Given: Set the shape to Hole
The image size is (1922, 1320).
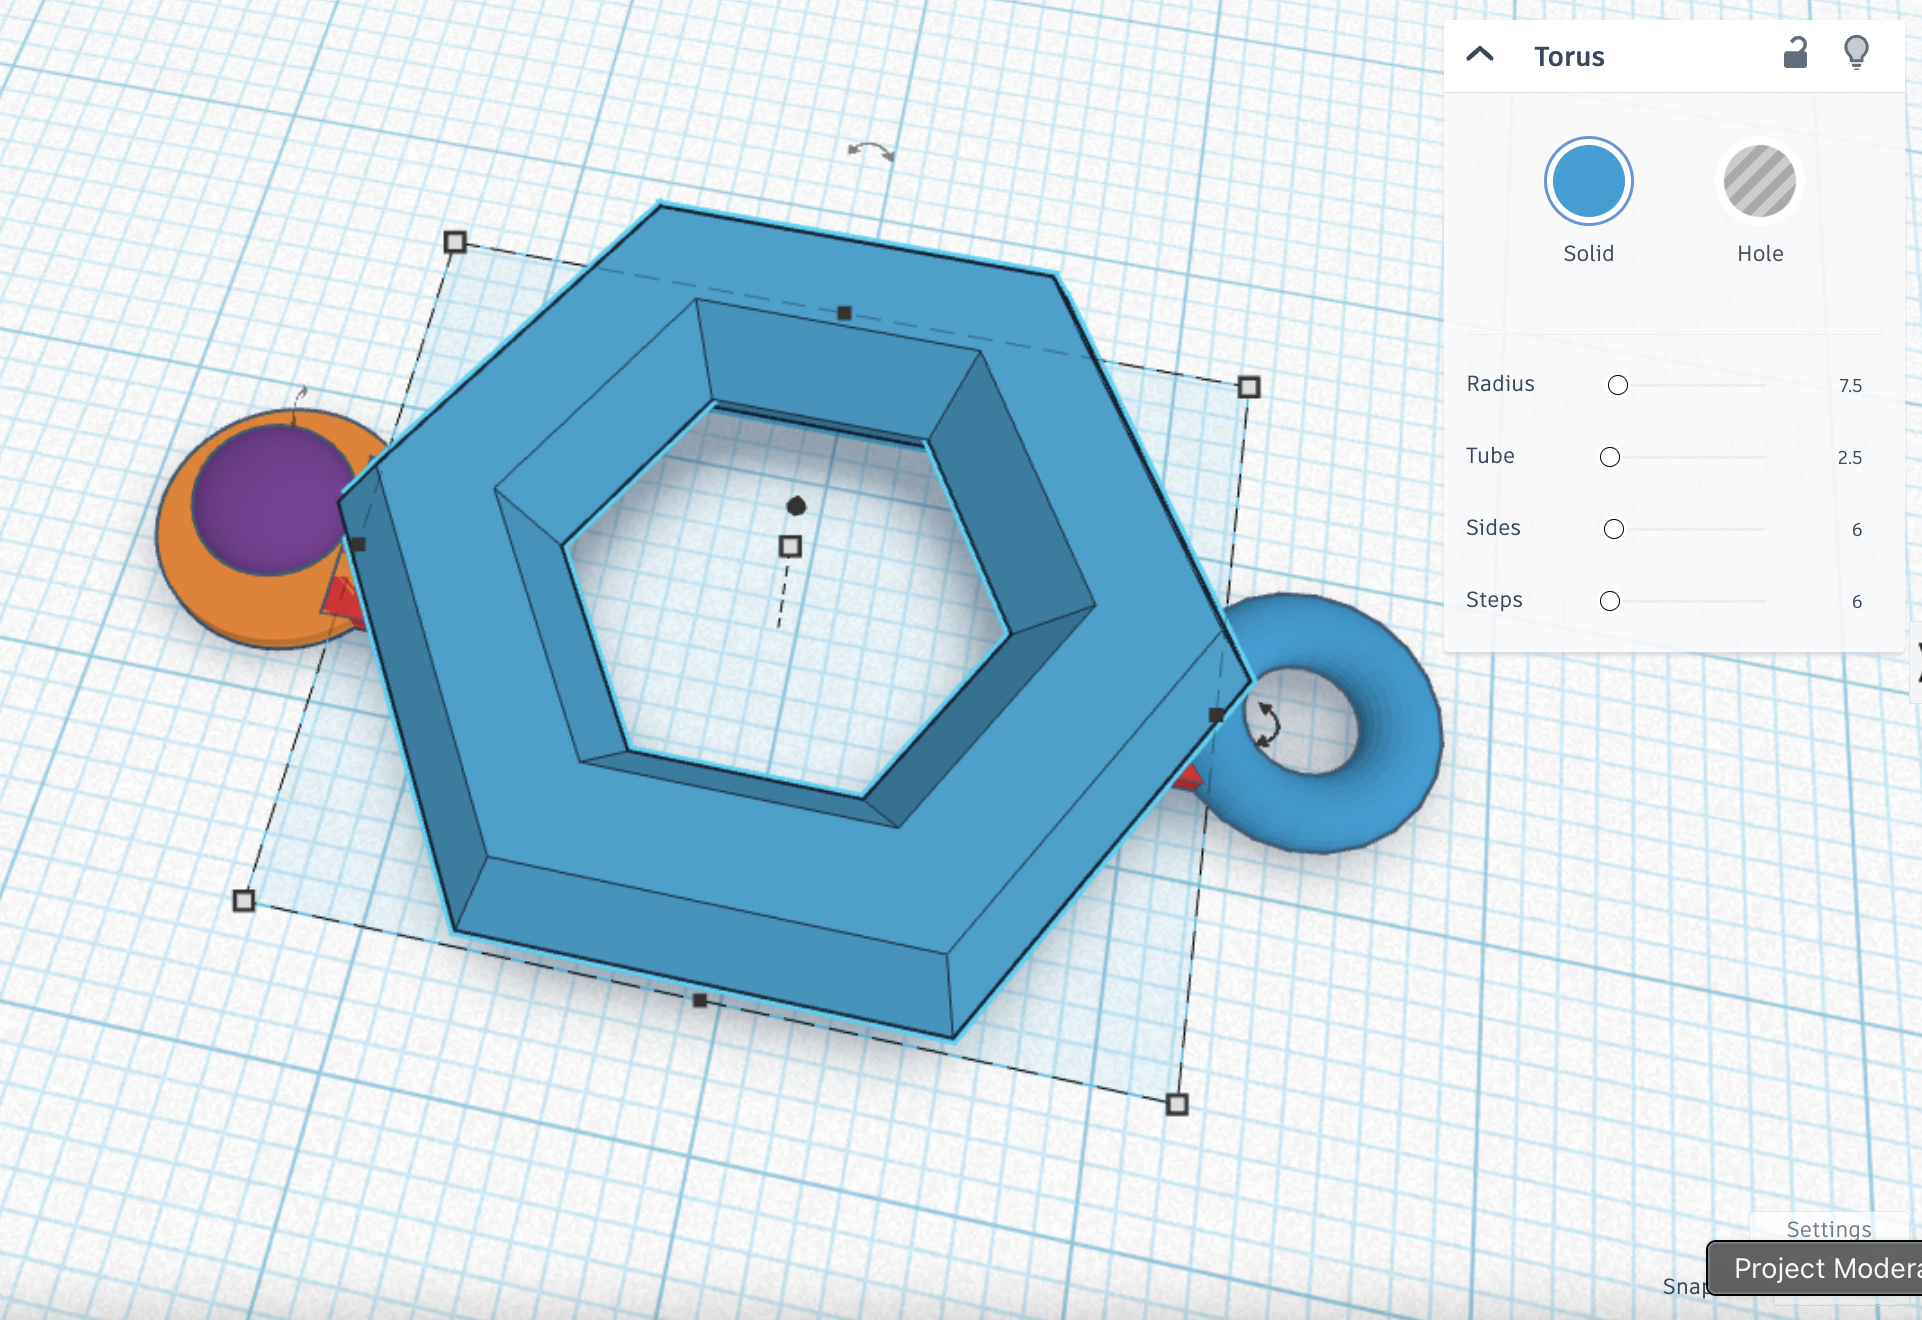Looking at the screenshot, I should coord(1760,181).
